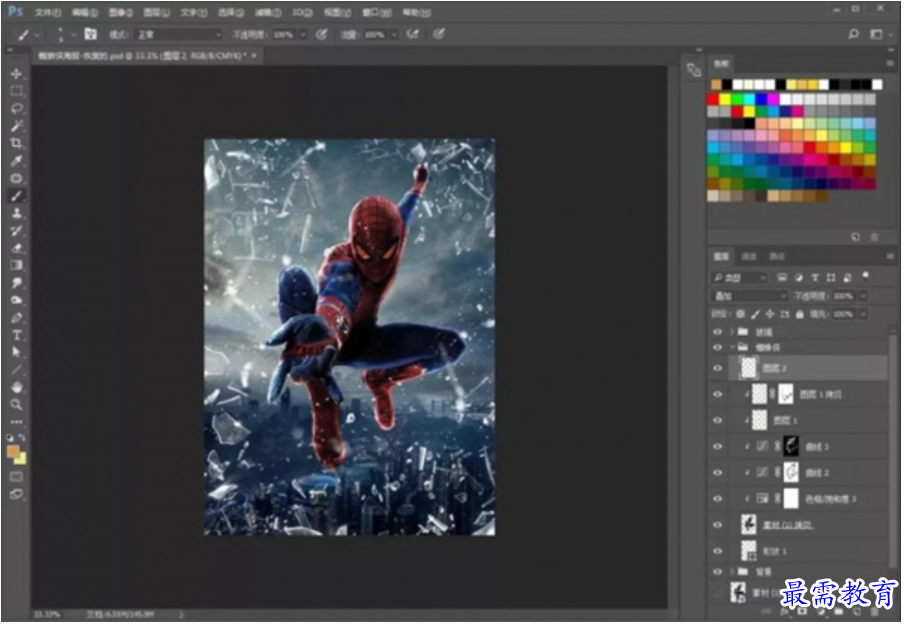Open the 窗口 (Window) menu

377,12
